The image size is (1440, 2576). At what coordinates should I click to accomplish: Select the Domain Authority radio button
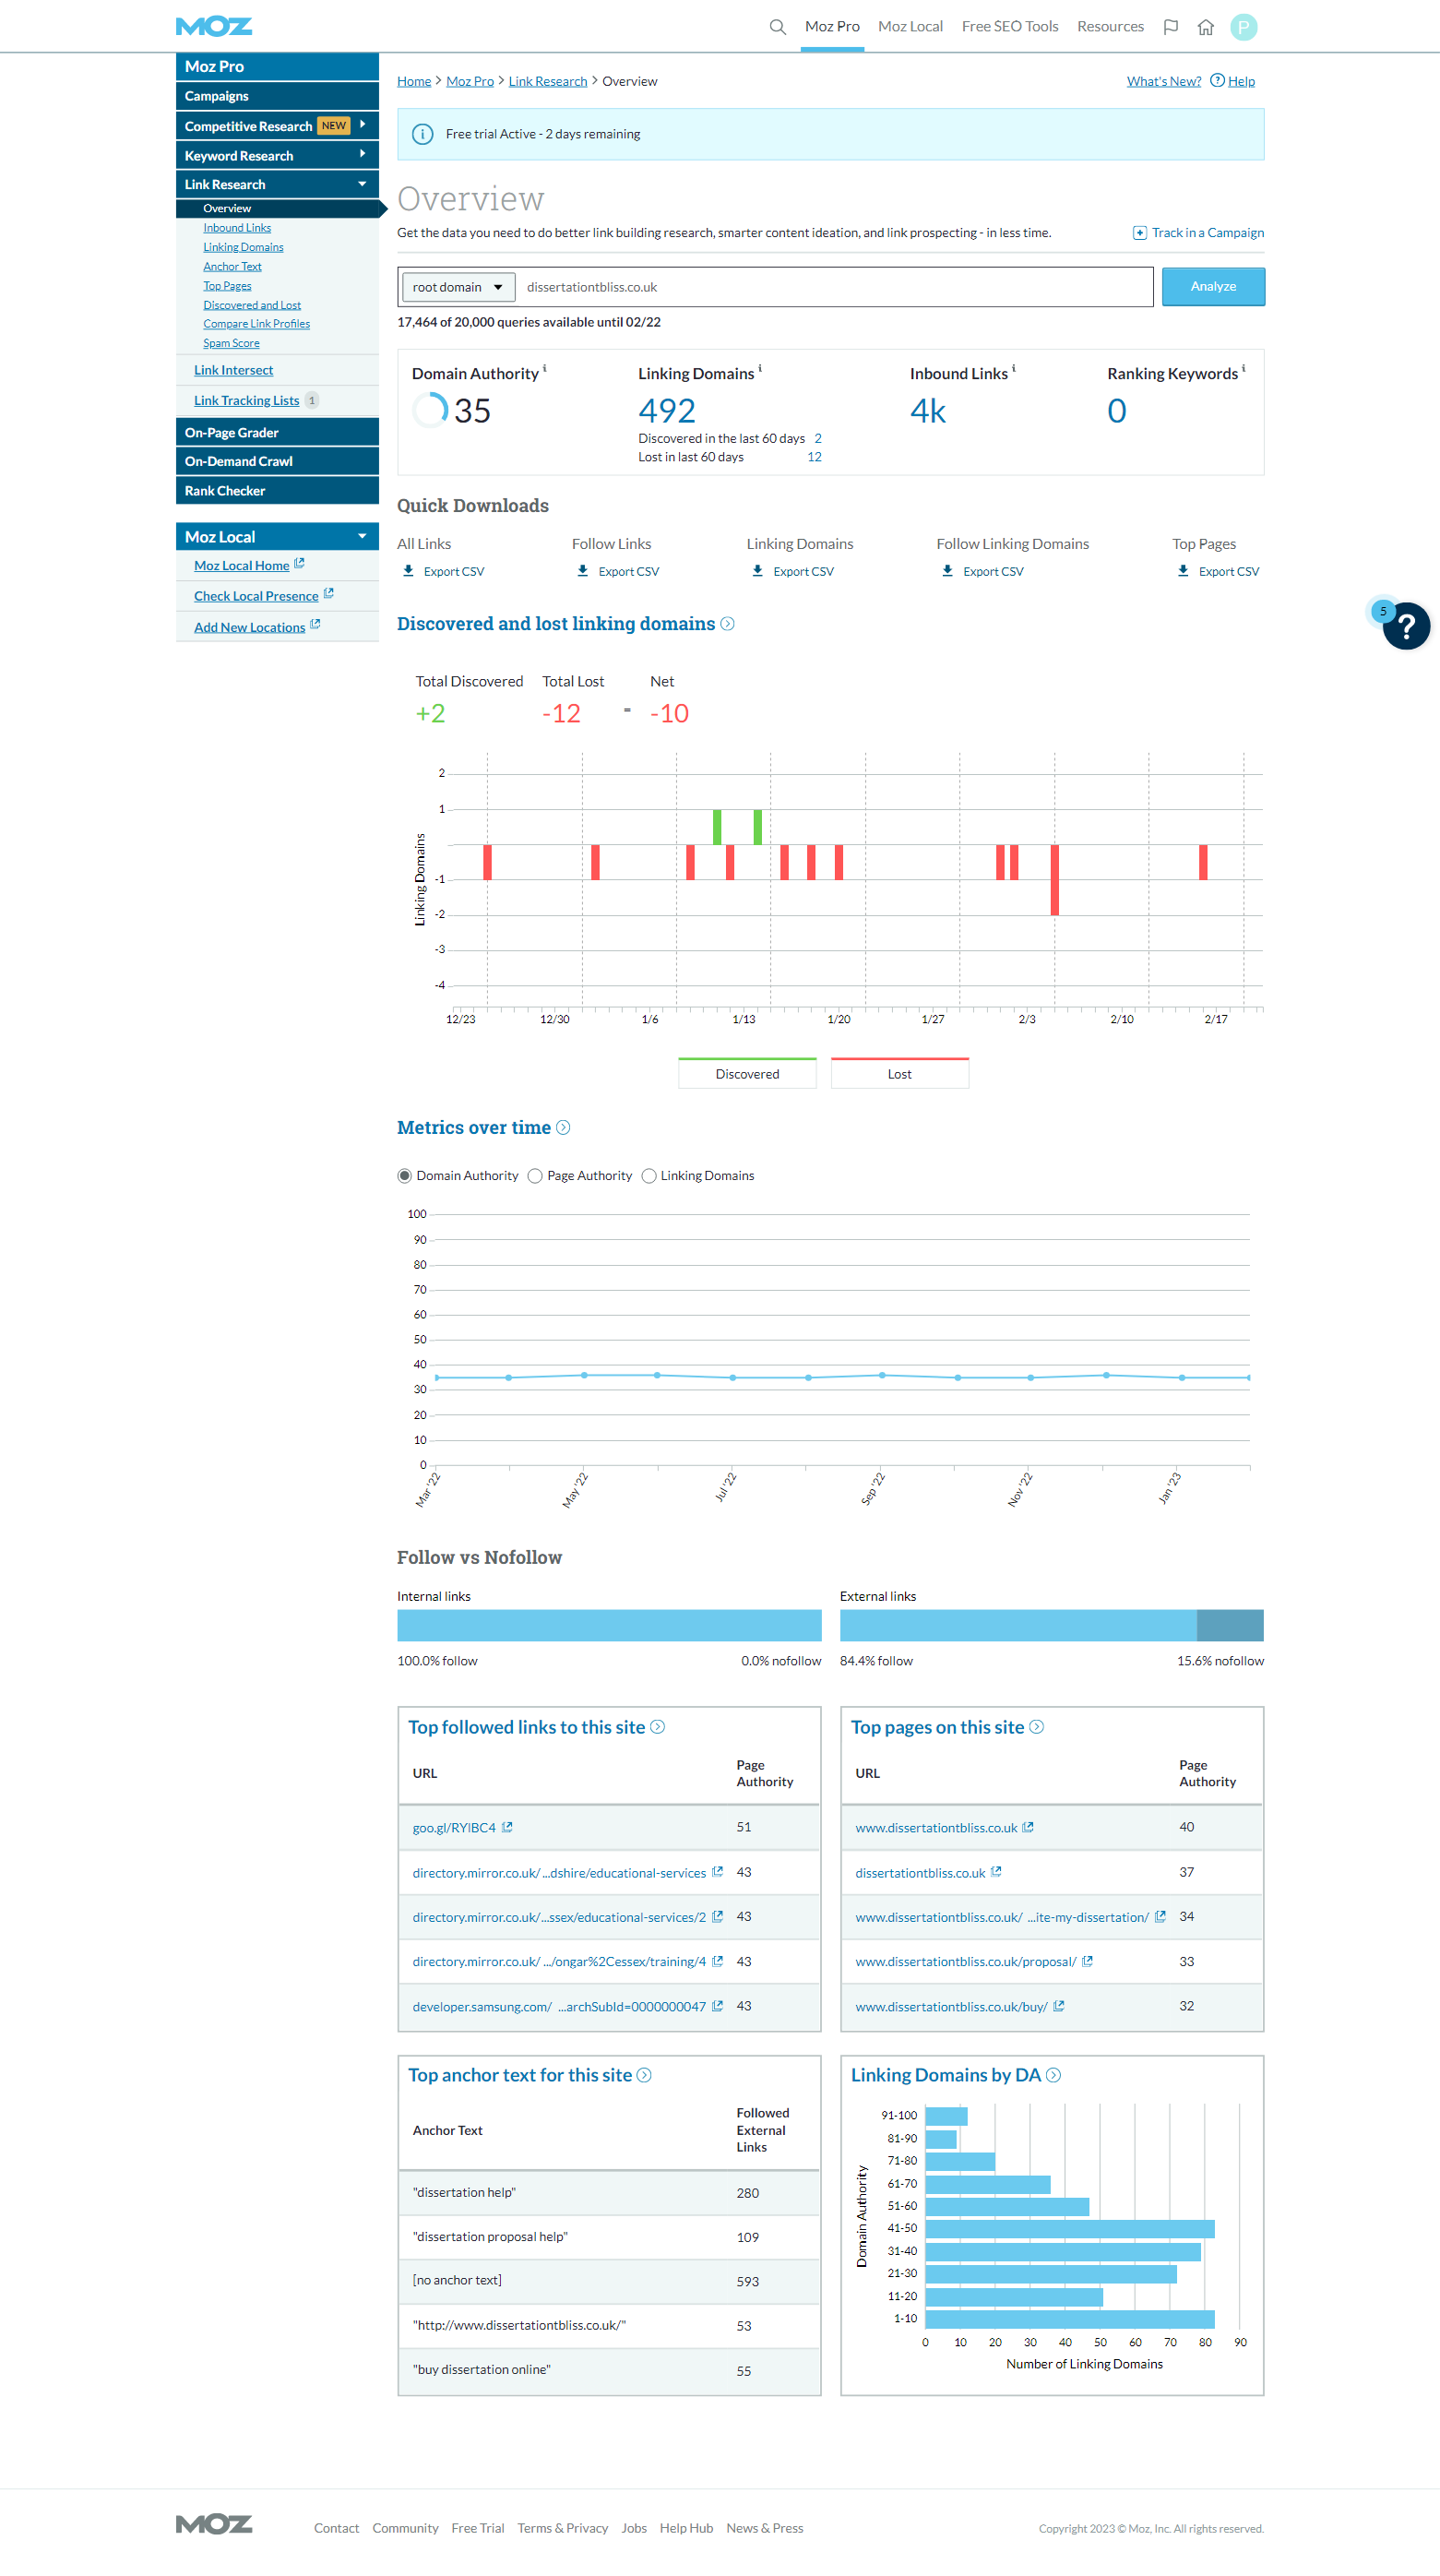coord(405,1175)
